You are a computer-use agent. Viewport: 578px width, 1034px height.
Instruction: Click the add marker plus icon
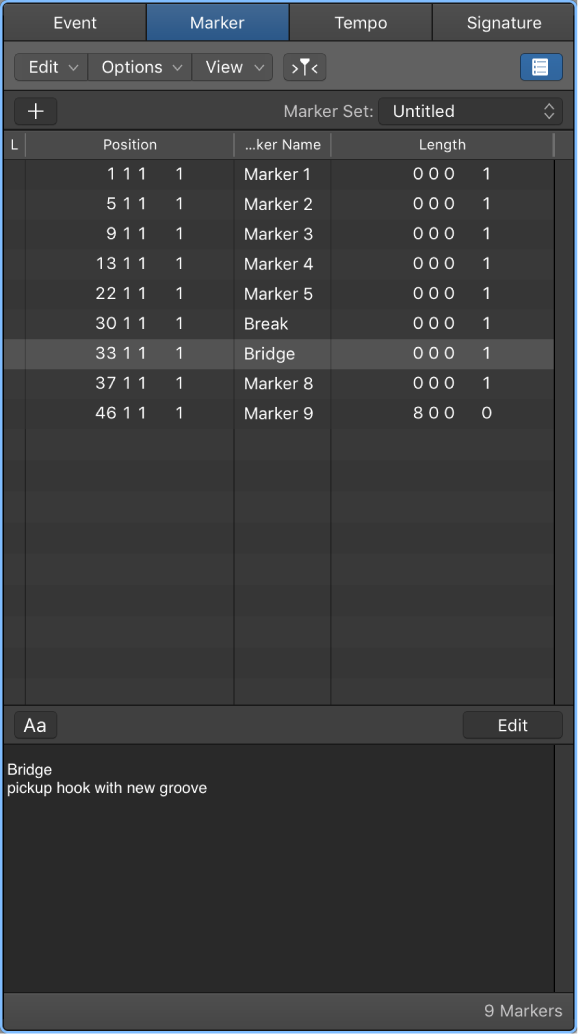[x=35, y=111]
